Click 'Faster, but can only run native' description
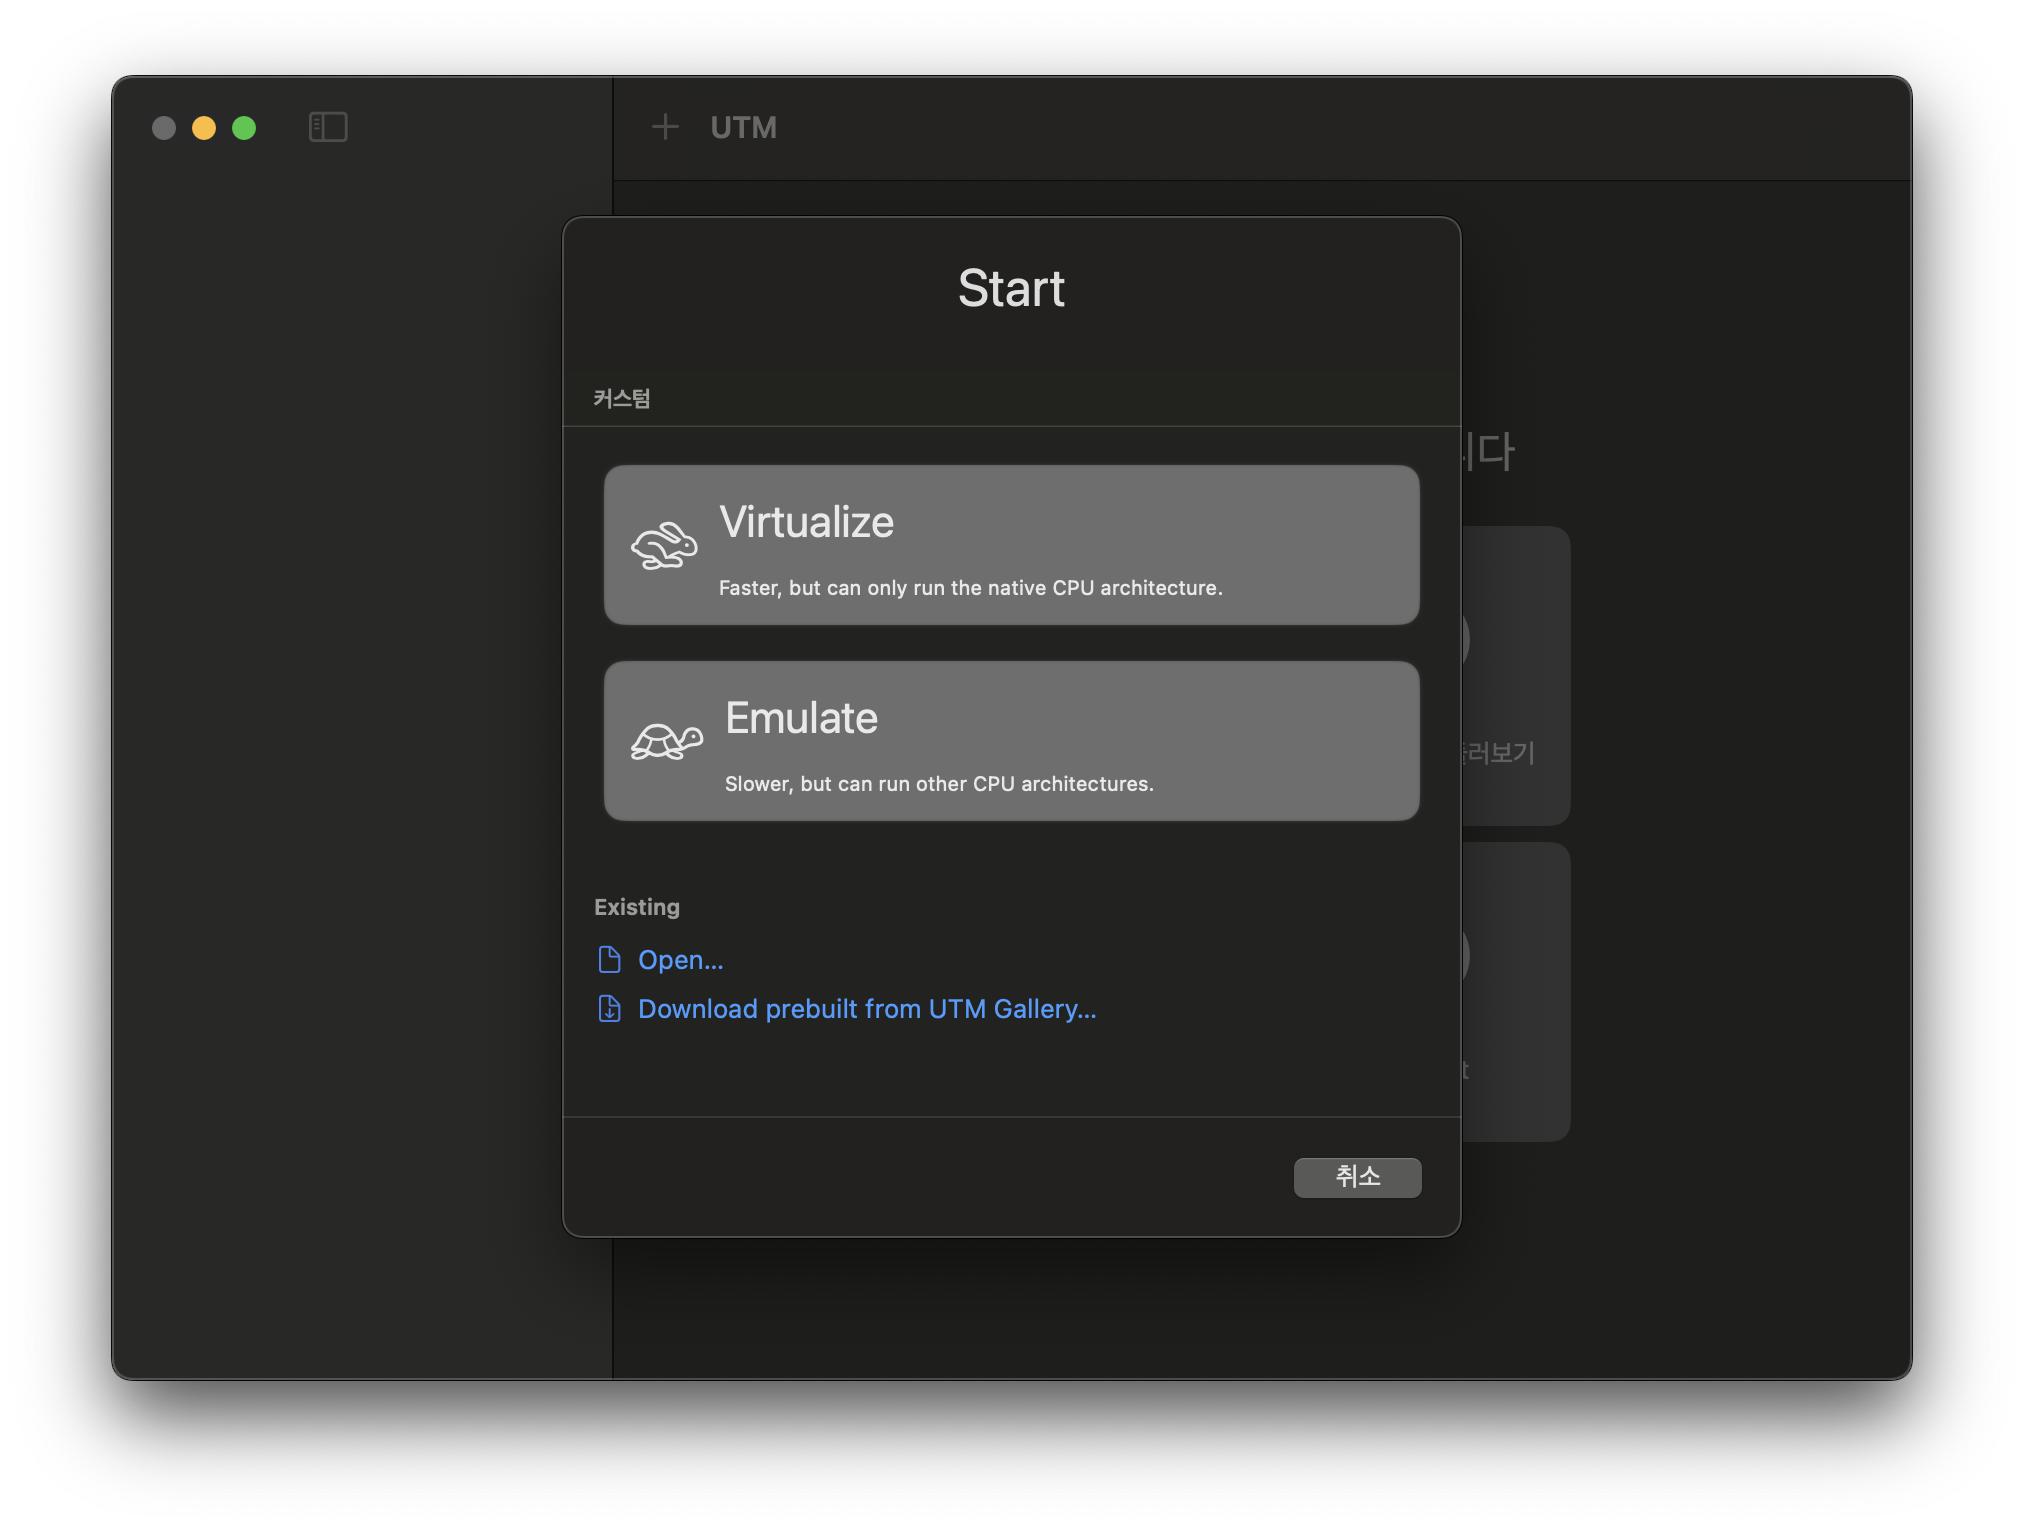 970,588
